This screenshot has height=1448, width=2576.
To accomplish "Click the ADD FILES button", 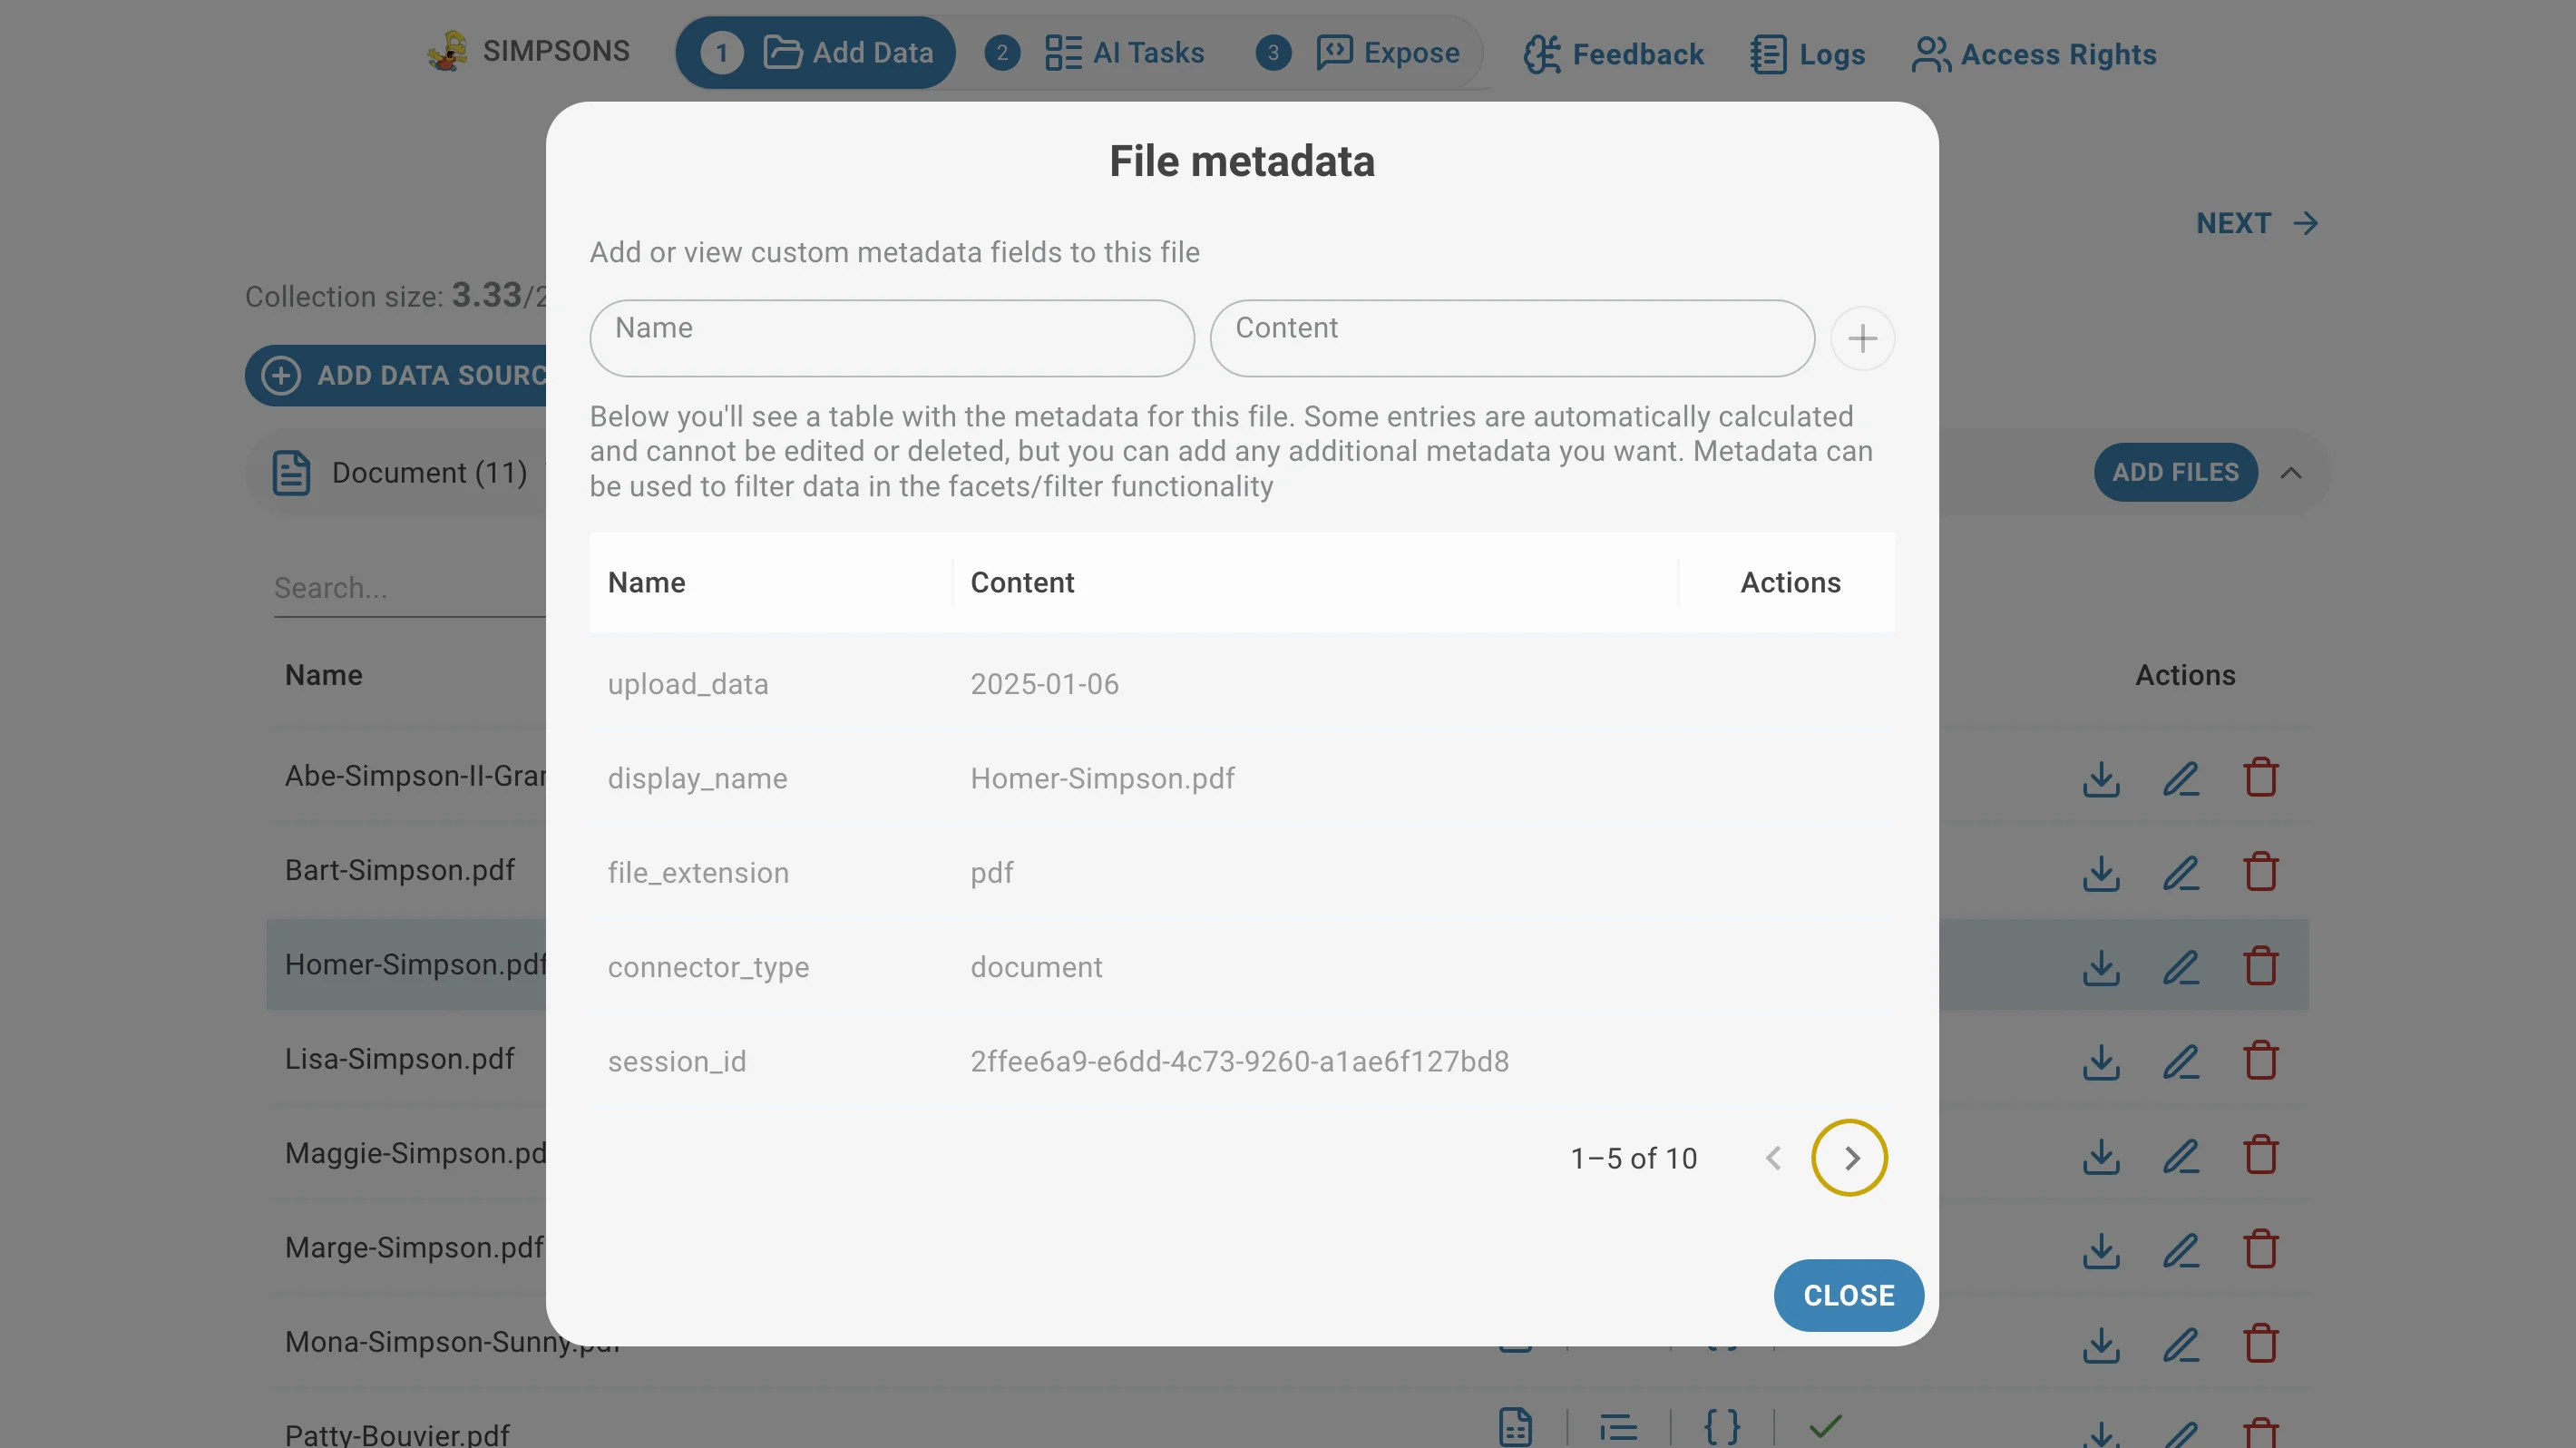I will click(2175, 472).
